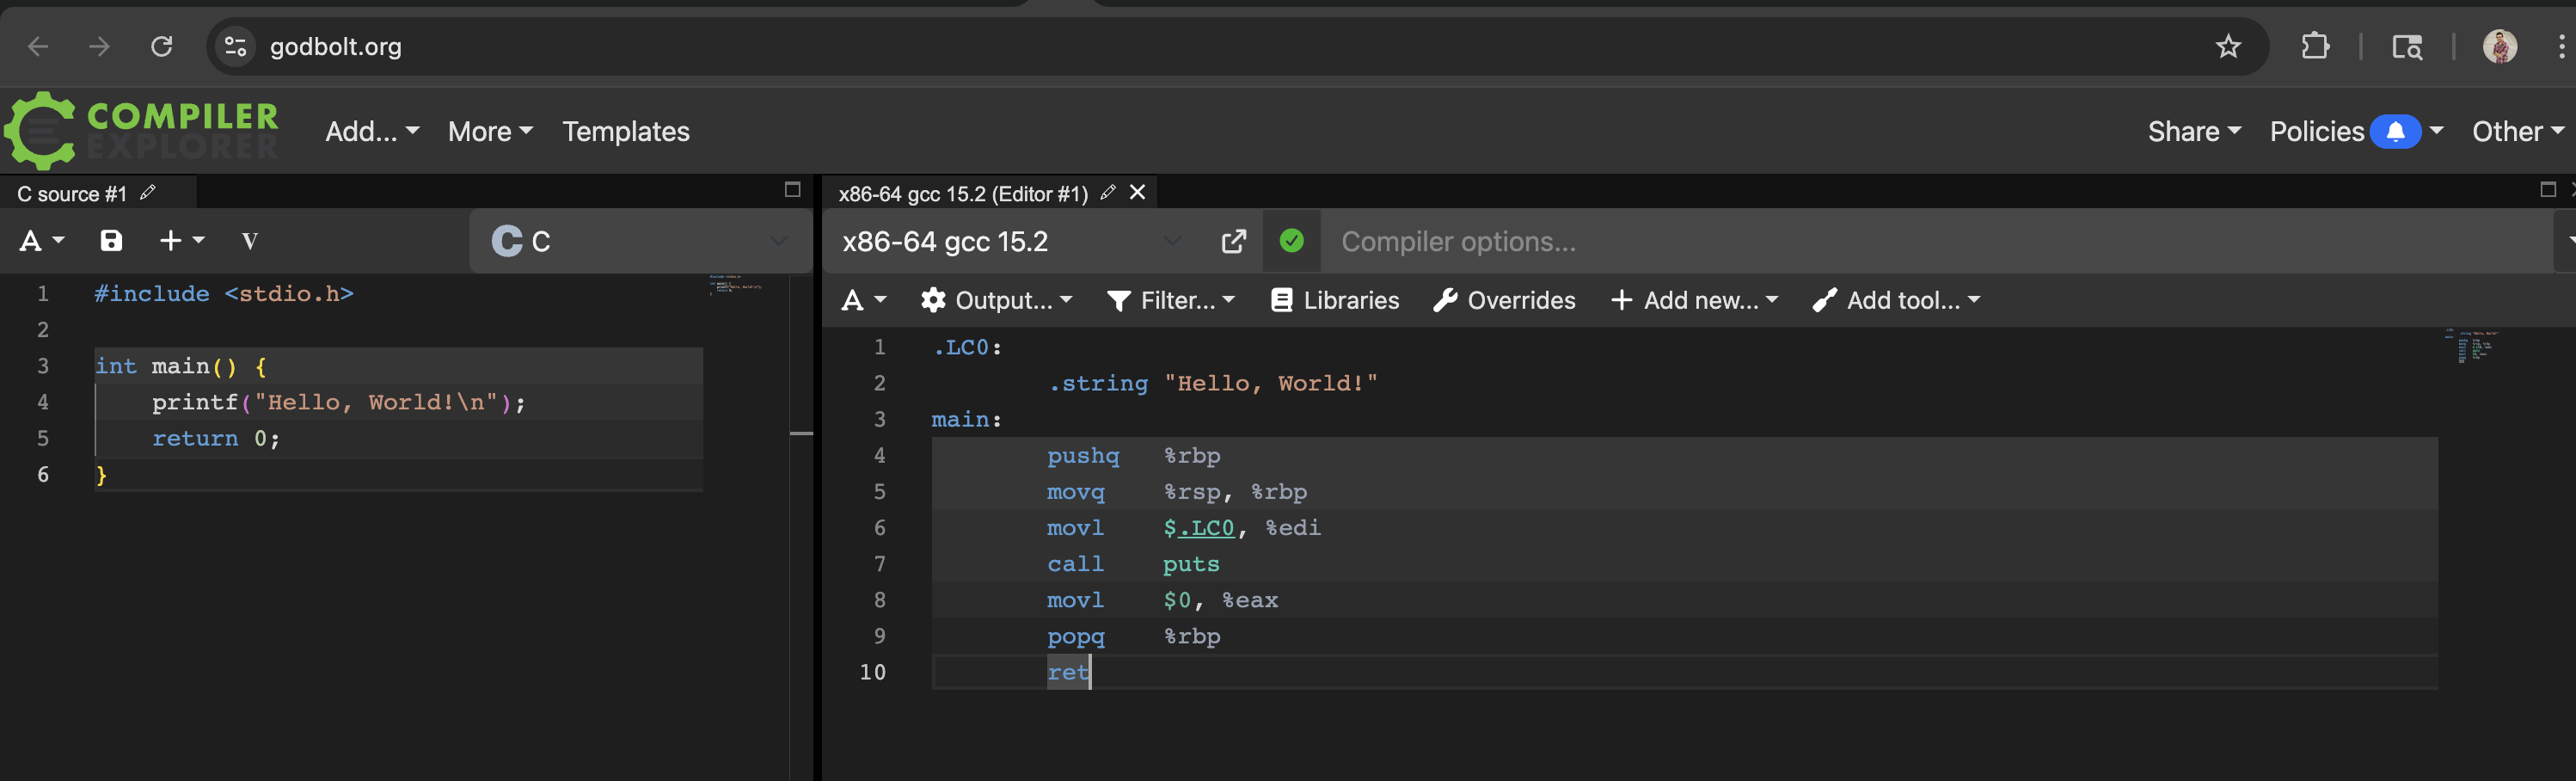Bookmark this page with the star icon
Viewport: 2576px width, 781px height.
2228,46
